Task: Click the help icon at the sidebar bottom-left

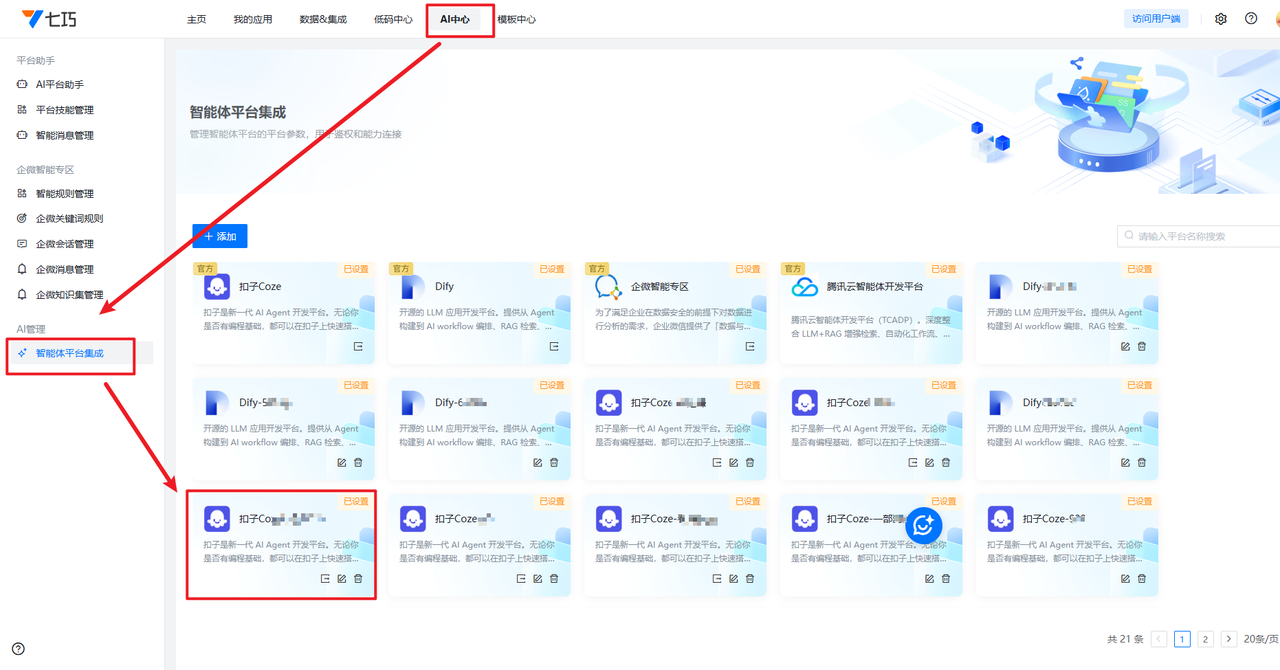Action: pyautogui.click(x=18, y=648)
